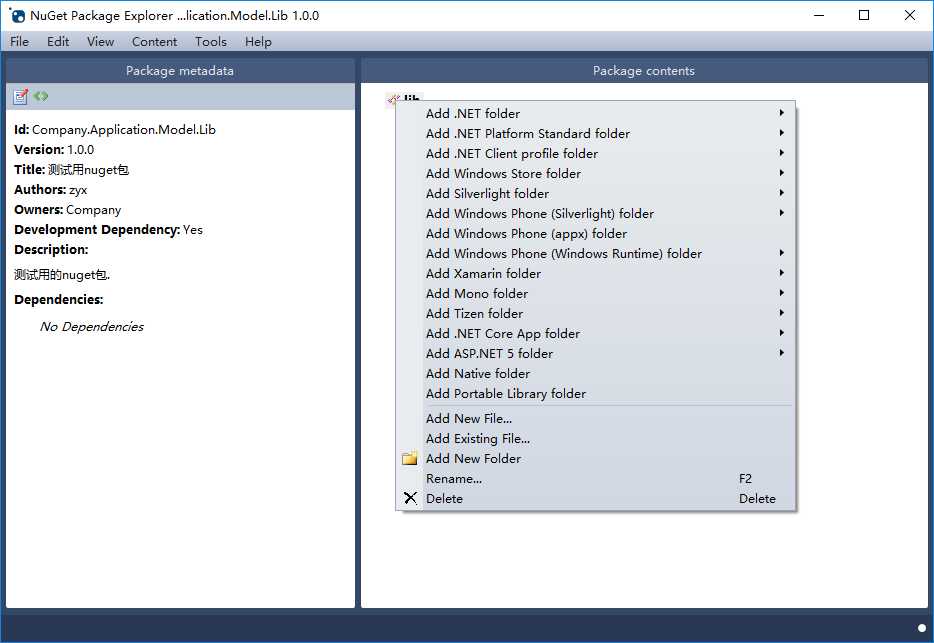Viewport: 934px width, 643px height.
Task: Choose Add .NET Platform Standard folder
Action: [596, 133]
